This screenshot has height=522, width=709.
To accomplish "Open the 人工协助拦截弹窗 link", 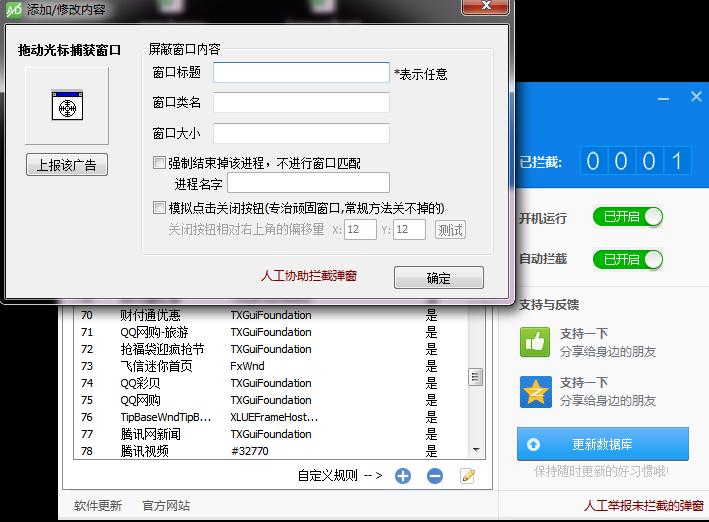I will click(x=308, y=275).
